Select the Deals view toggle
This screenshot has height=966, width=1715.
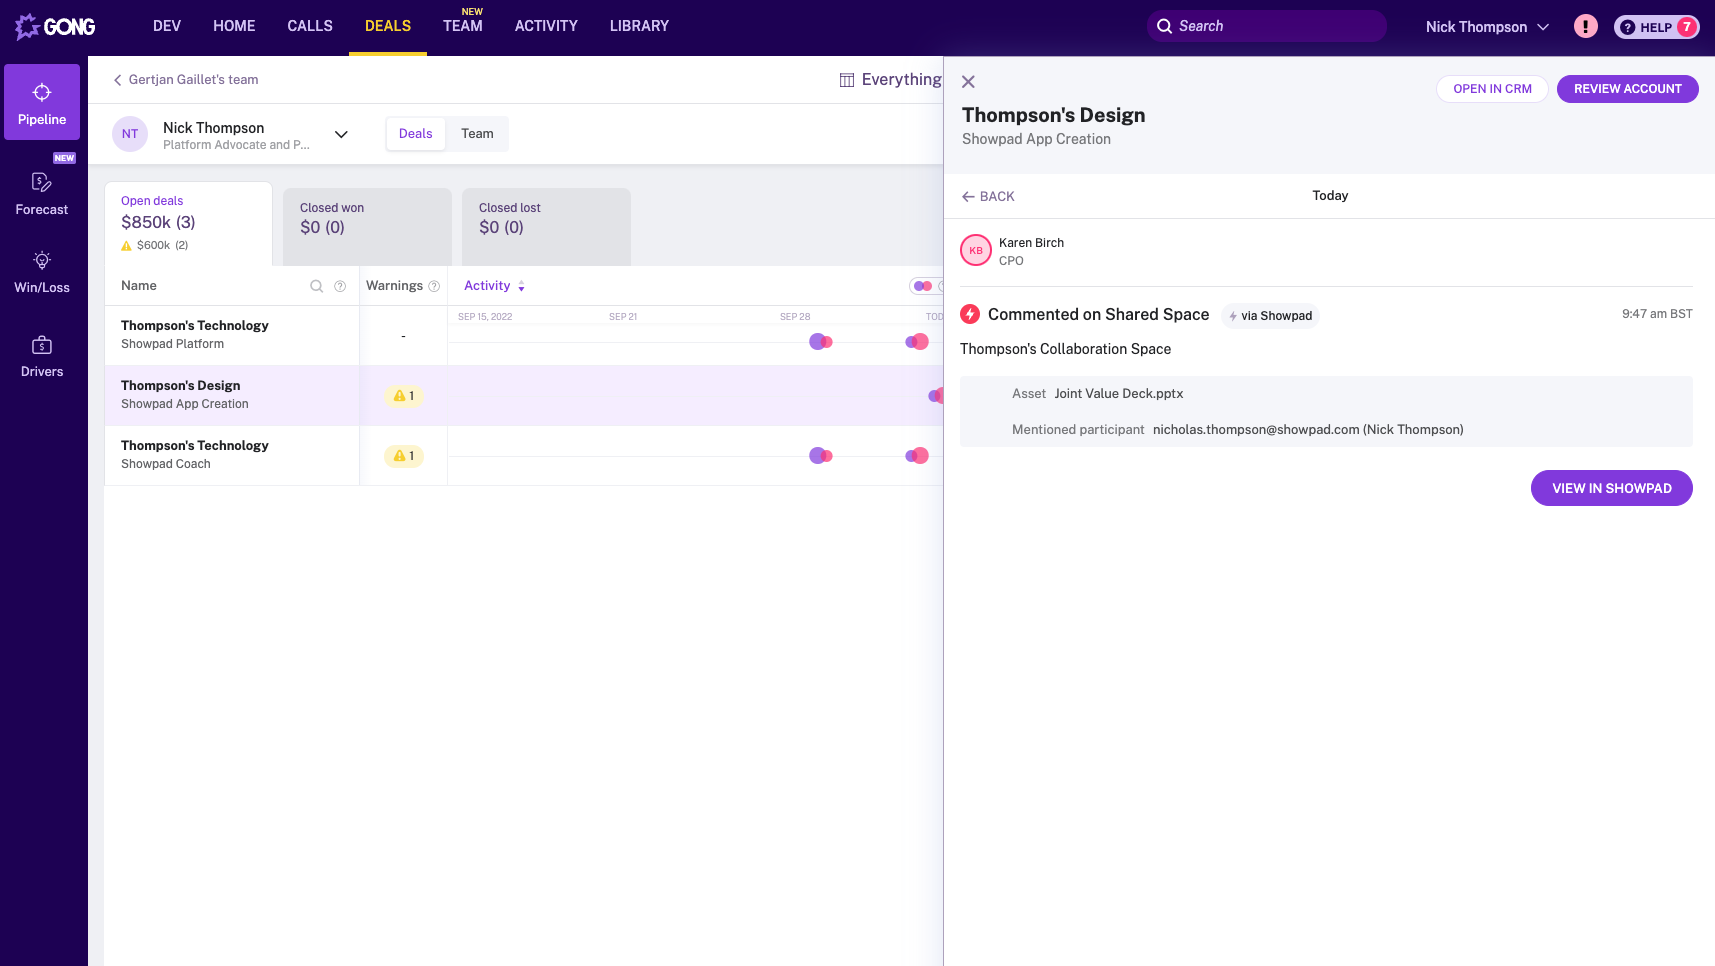415,134
